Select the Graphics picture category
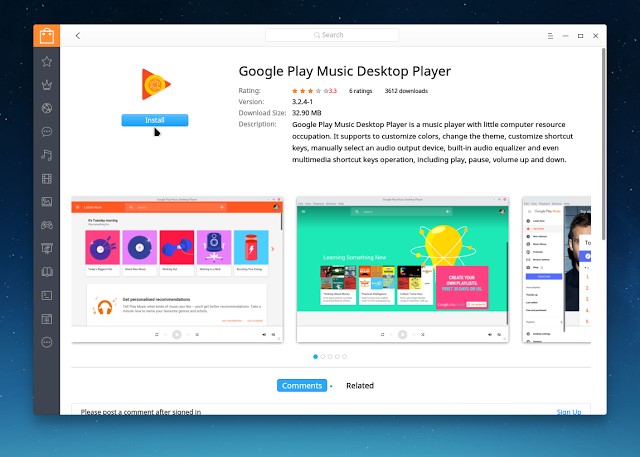 pos(46,201)
